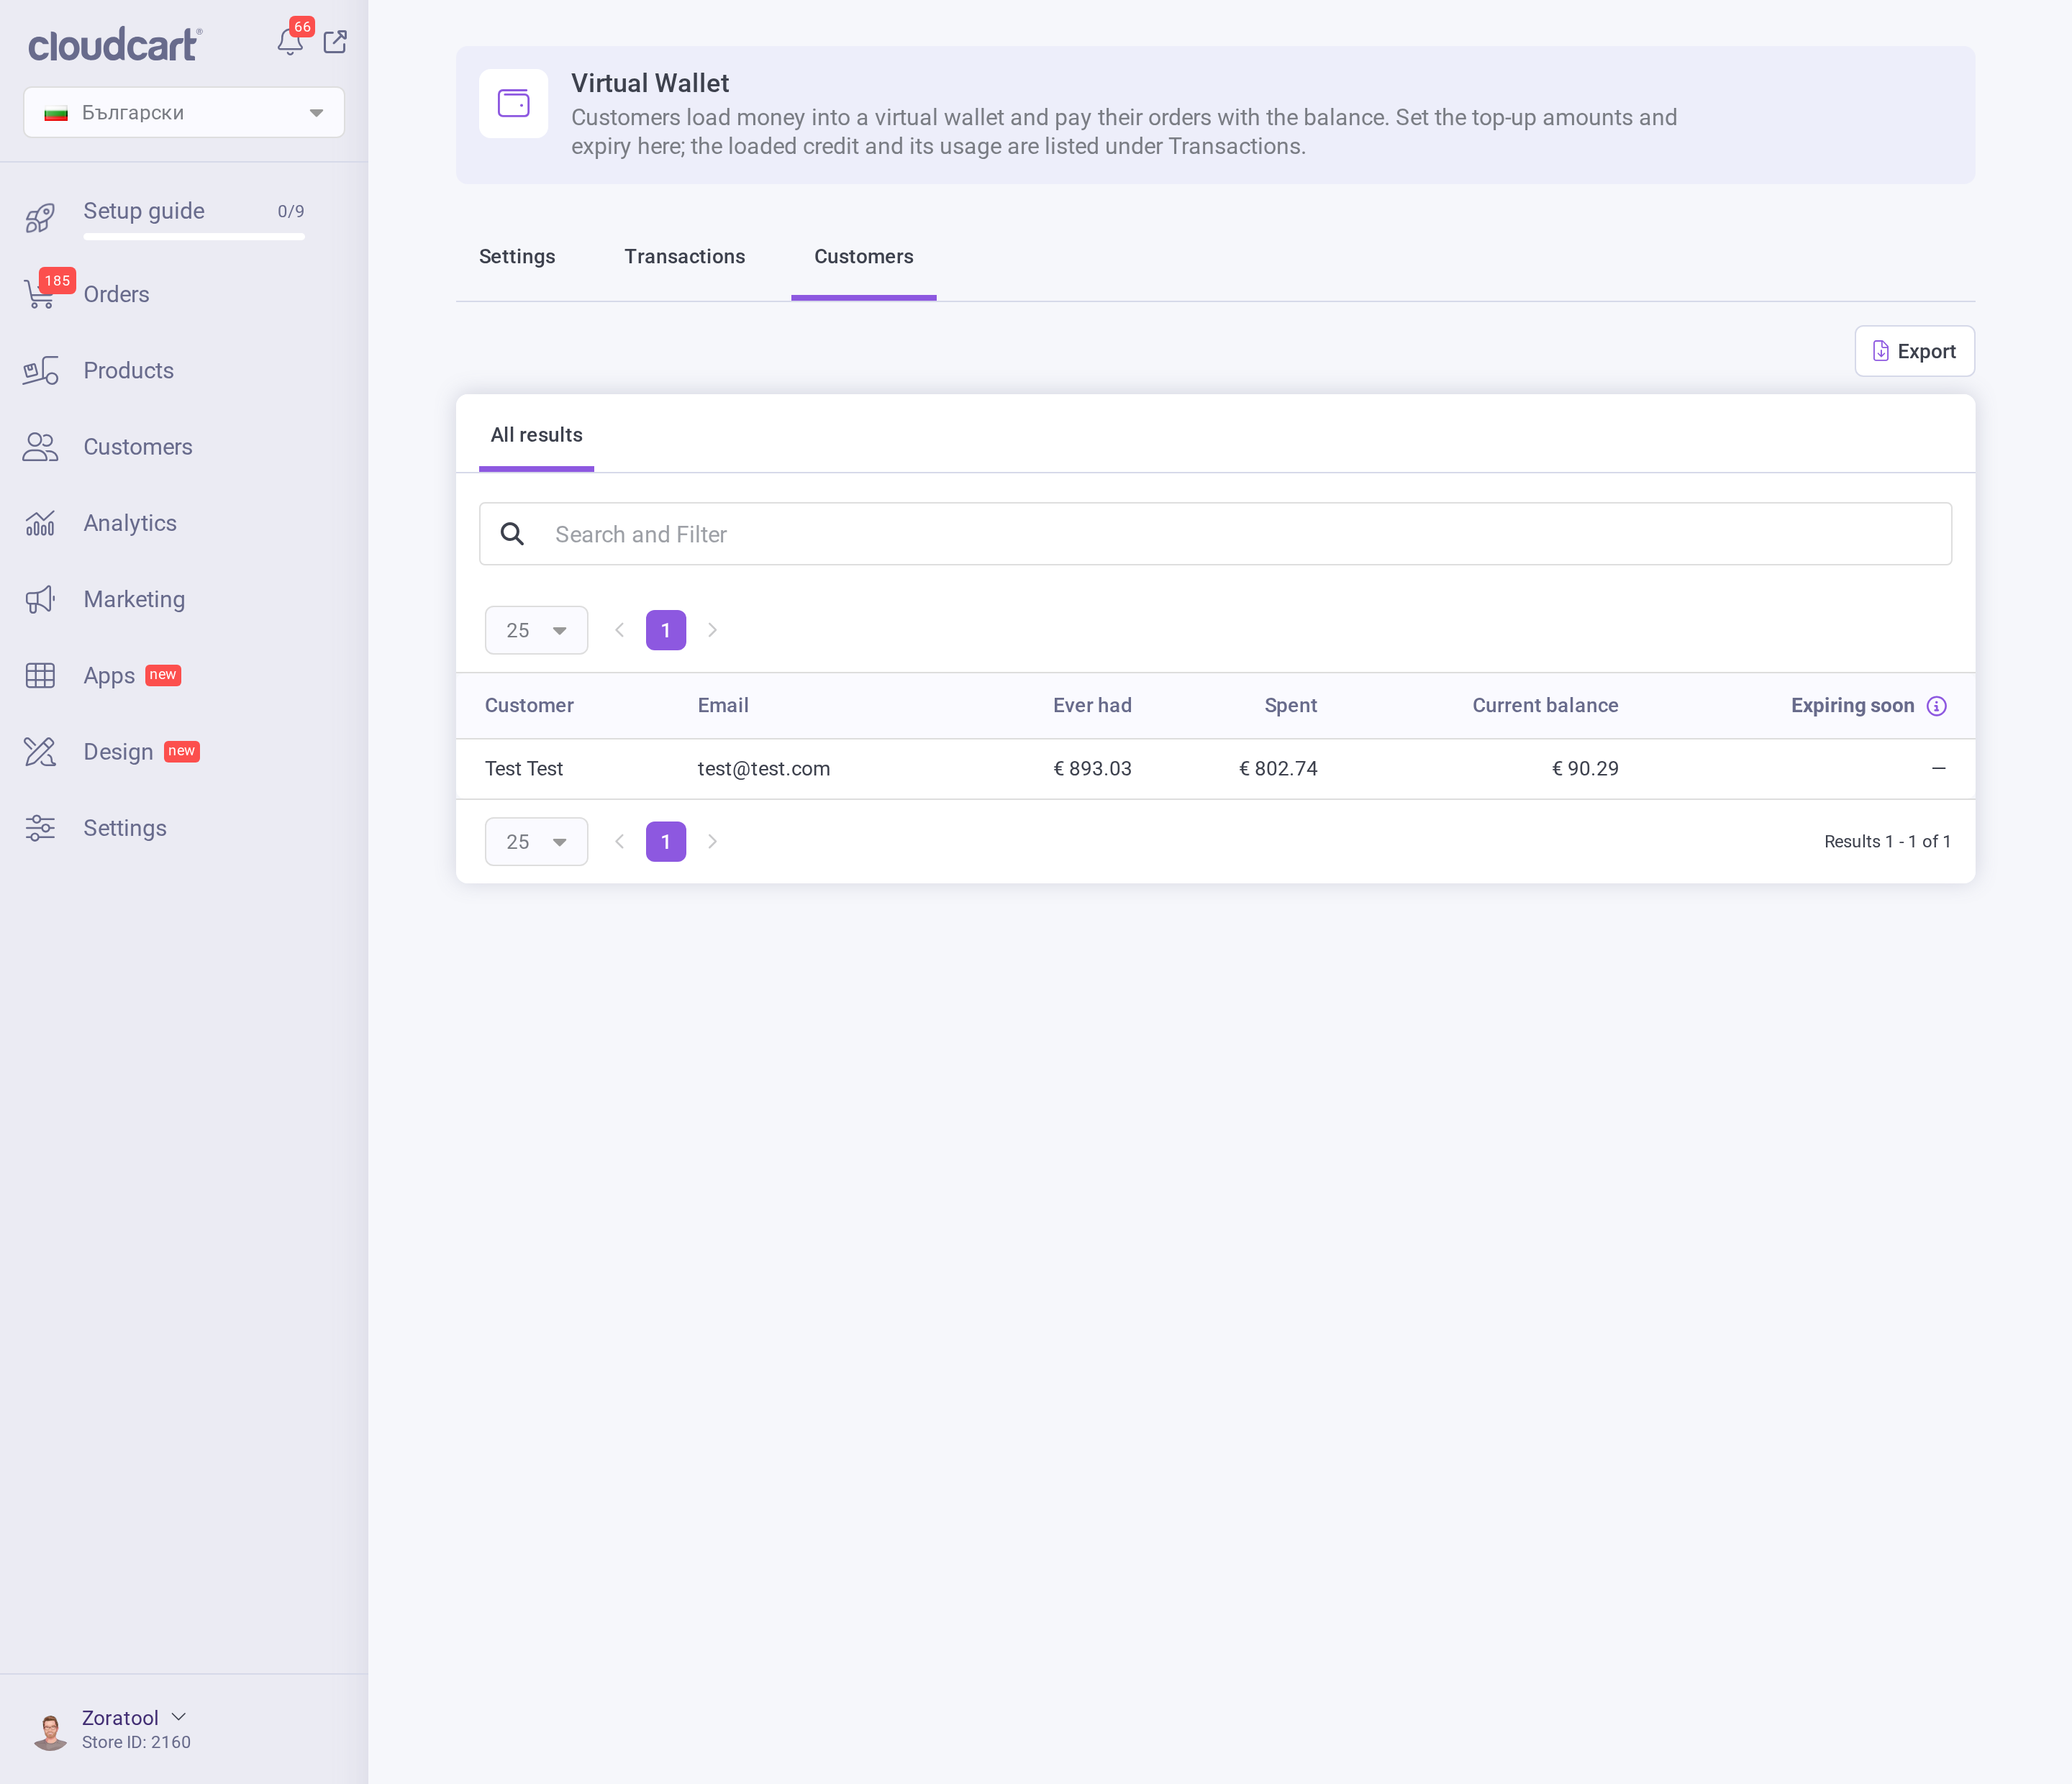2072x1784 pixels.
Task: Open the notifications bell icon
Action: 289,42
